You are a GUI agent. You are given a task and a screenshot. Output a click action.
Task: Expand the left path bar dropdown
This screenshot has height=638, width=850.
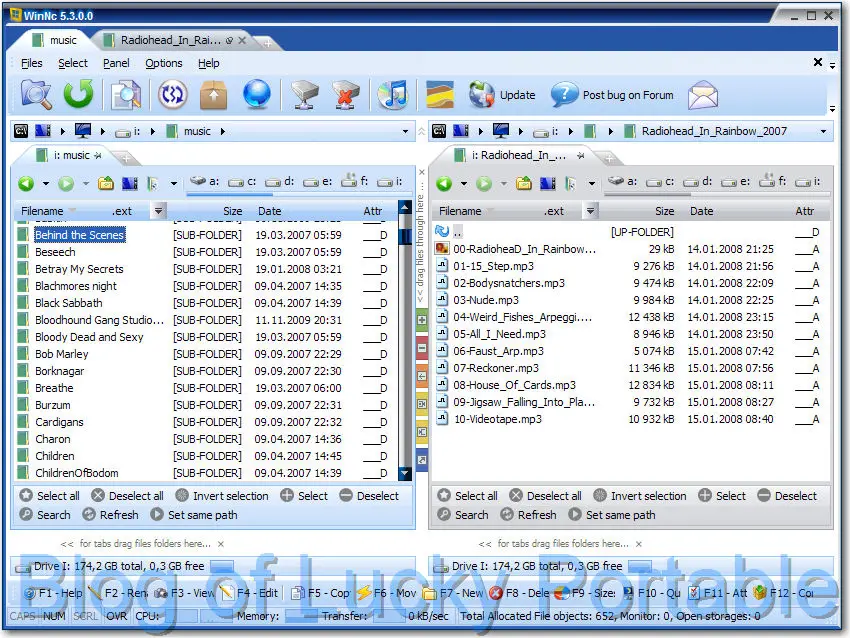pyautogui.click(x=405, y=131)
